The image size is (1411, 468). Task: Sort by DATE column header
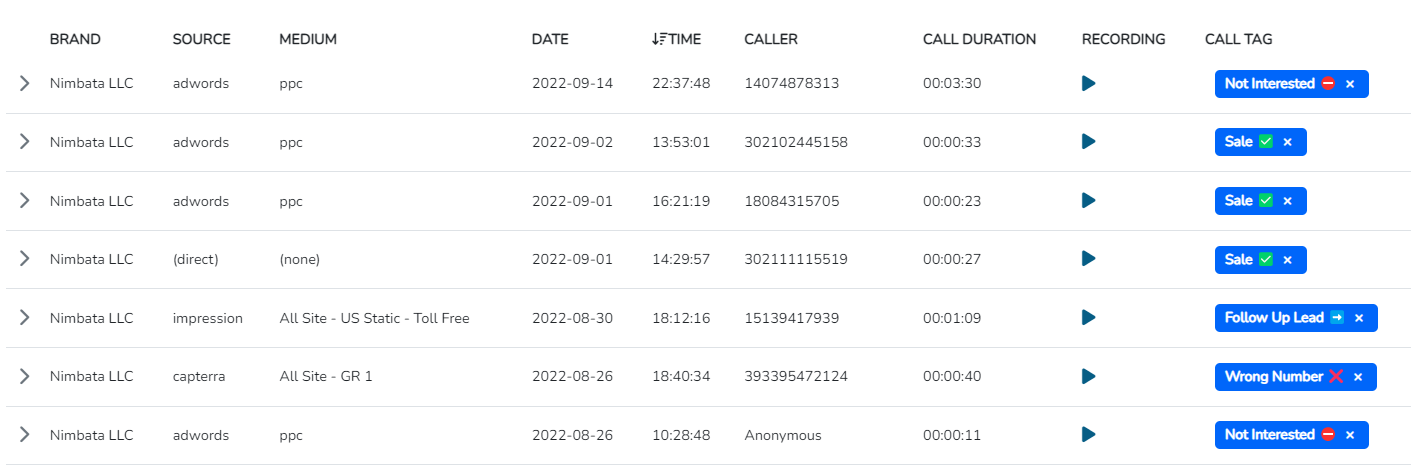(550, 39)
